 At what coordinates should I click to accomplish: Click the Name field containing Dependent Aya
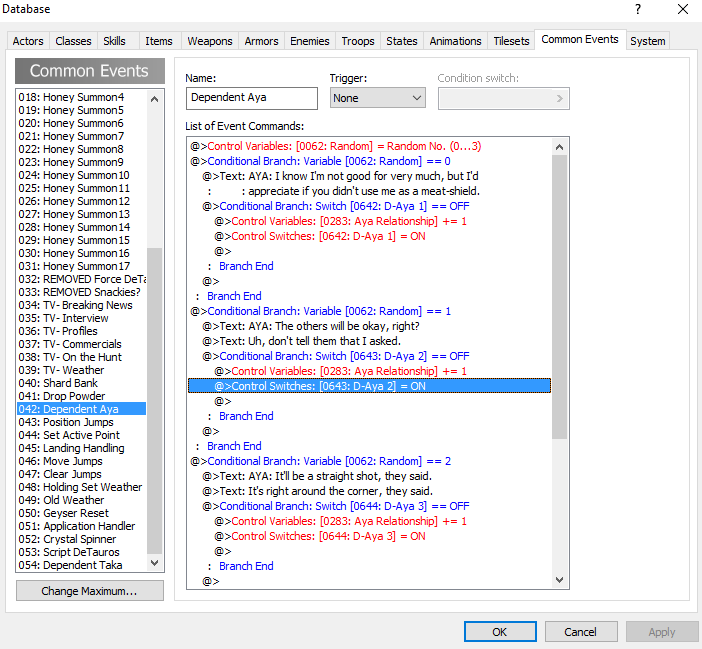point(252,98)
